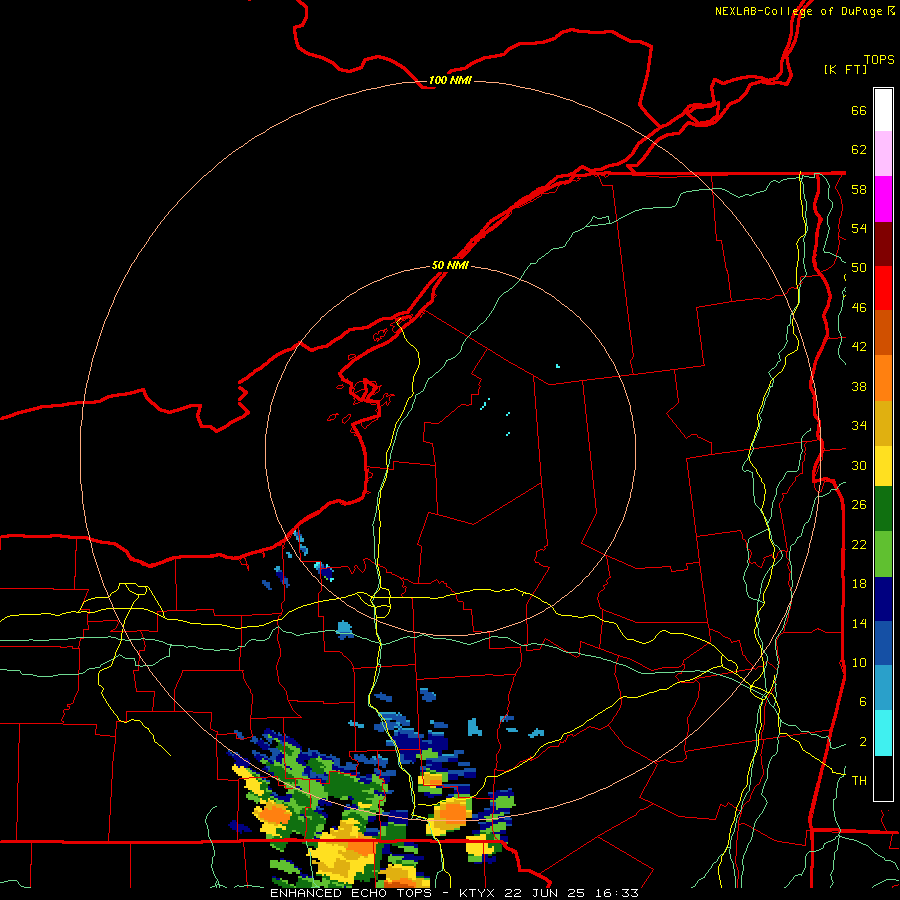Viewport: 900px width, 900px height.
Task: Click the '58' legend value
Action: pyautogui.click(x=859, y=189)
